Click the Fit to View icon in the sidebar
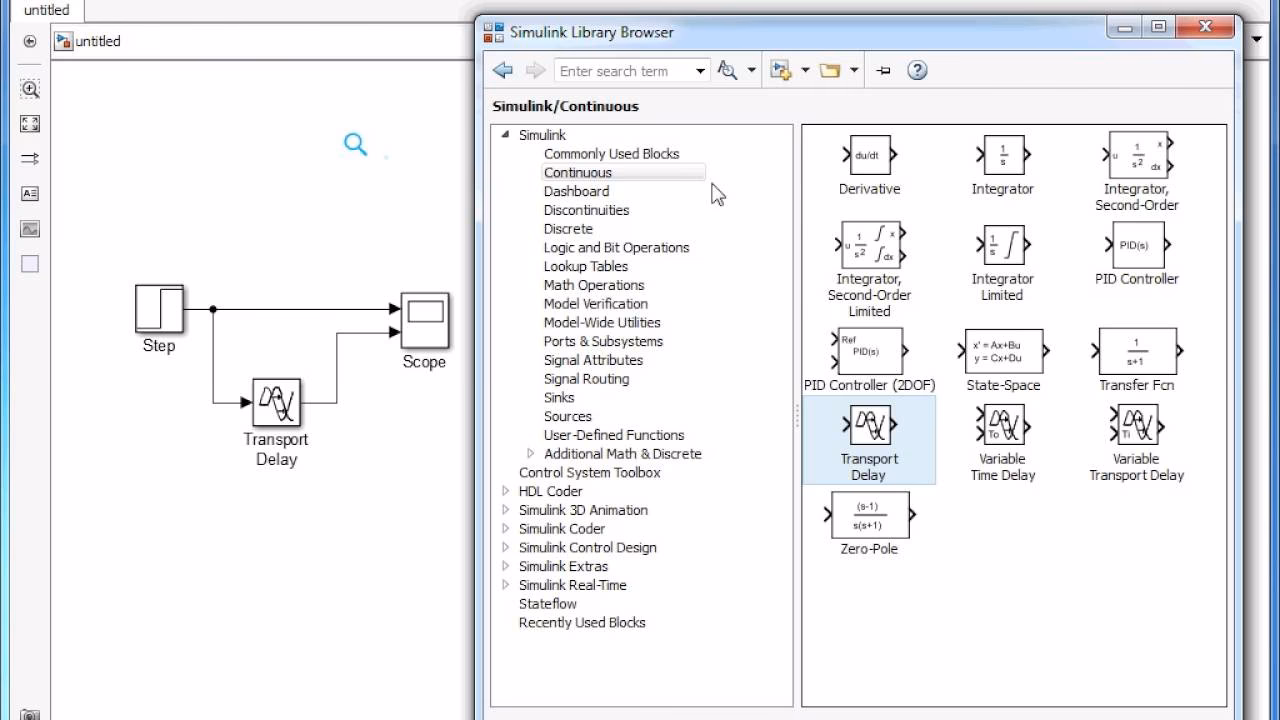The image size is (1280, 720). click(29, 124)
